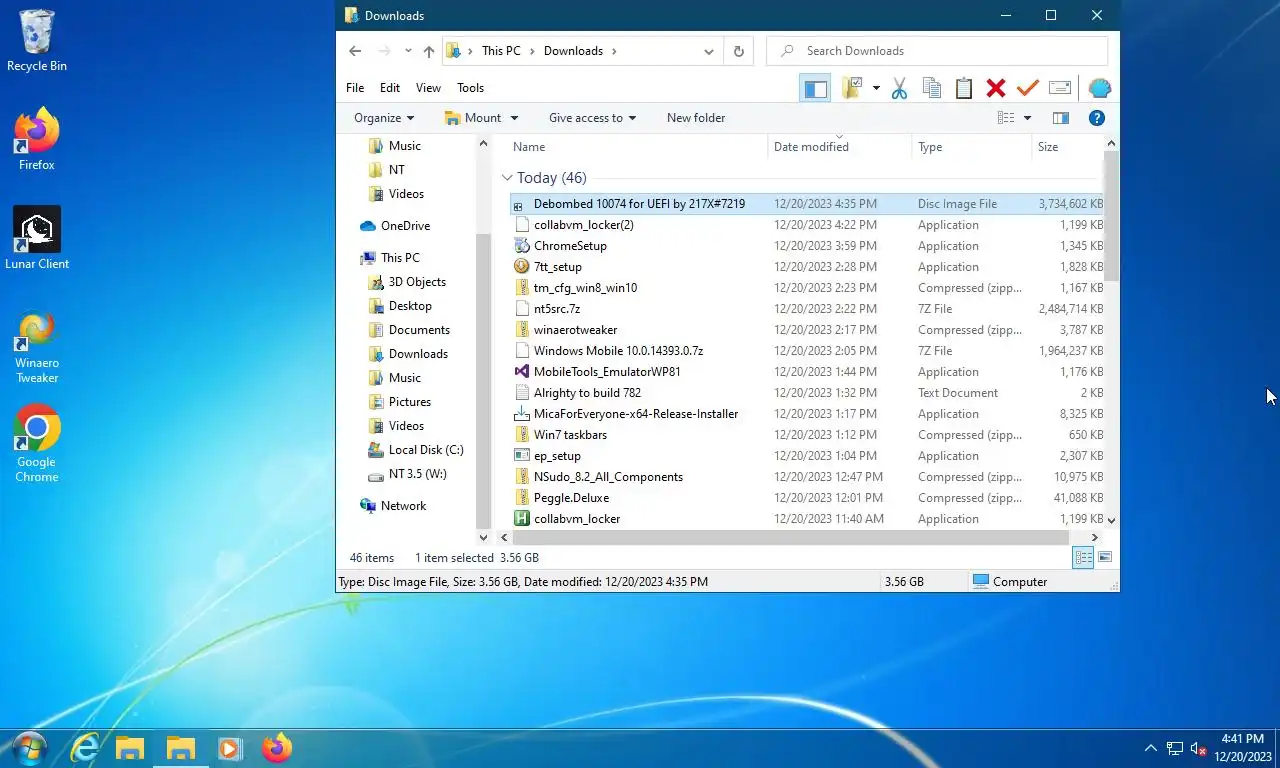Go up one folder level arrow
Viewport: 1280px width, 768px height.
[429, 51]
